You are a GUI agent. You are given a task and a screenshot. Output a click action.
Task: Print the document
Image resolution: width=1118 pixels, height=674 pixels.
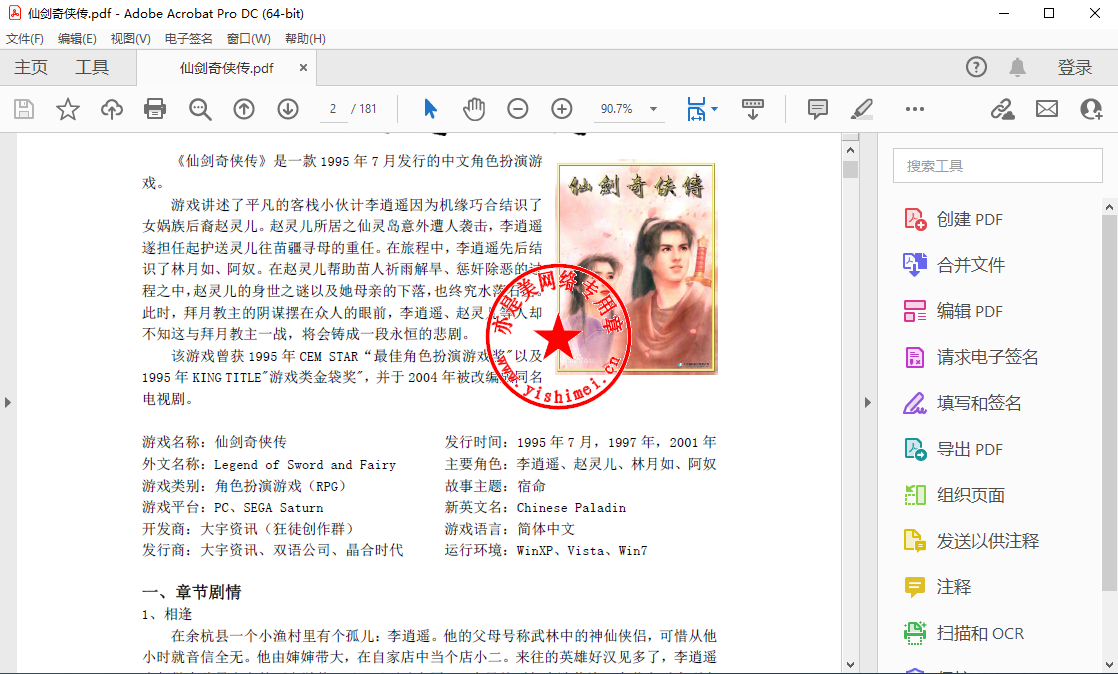(155, 109)
